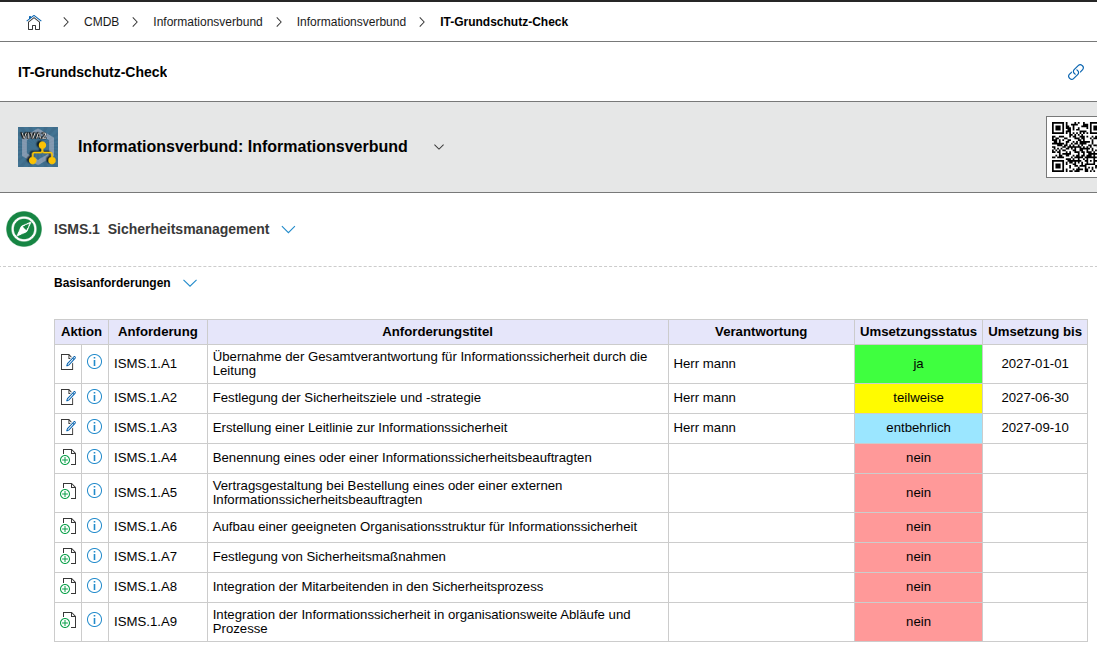This screenshot has width=1097, height=656.
Task: Collapse the Basisanforderungen section
Action: 190,283
